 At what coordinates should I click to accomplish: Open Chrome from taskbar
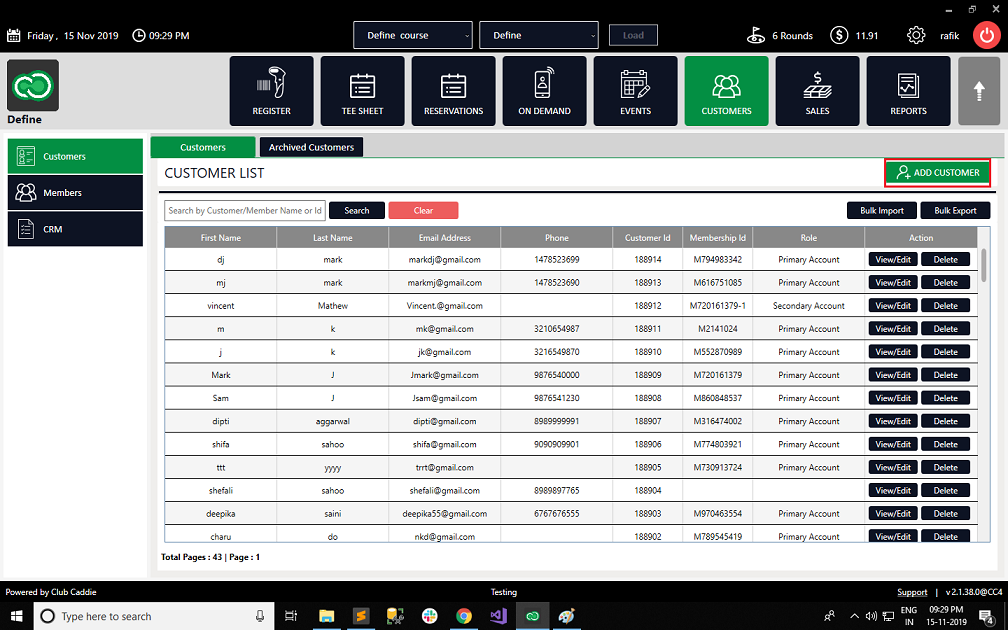tap(464, 616)
